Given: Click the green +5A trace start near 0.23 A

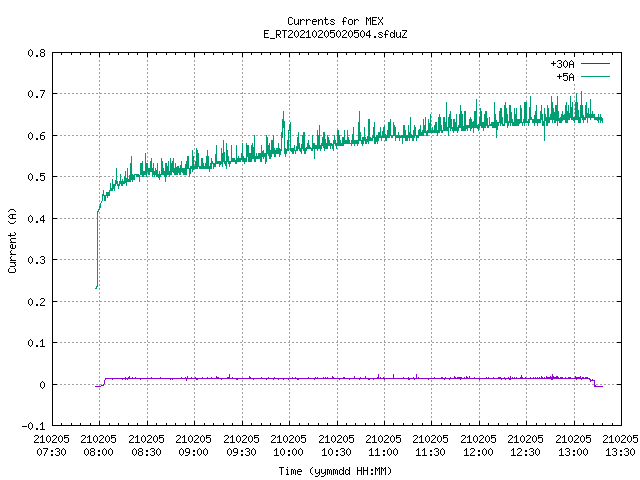Looking at the screenshot, I should 96,287.
